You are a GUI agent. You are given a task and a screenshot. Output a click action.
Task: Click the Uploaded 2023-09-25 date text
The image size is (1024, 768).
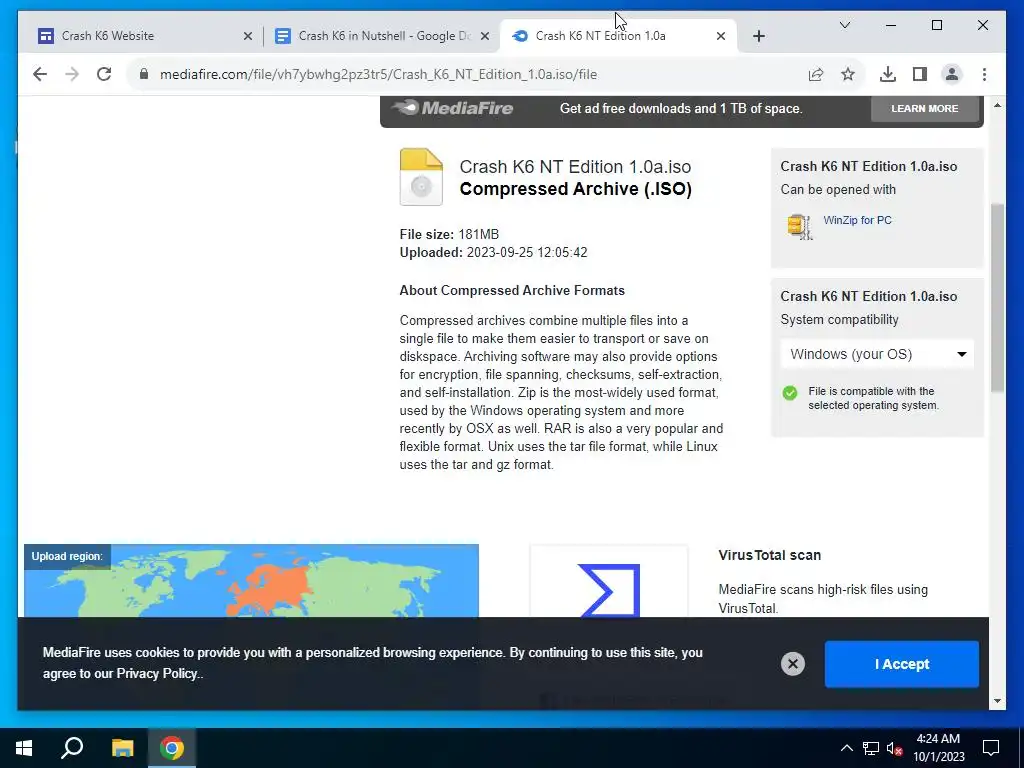494,253
